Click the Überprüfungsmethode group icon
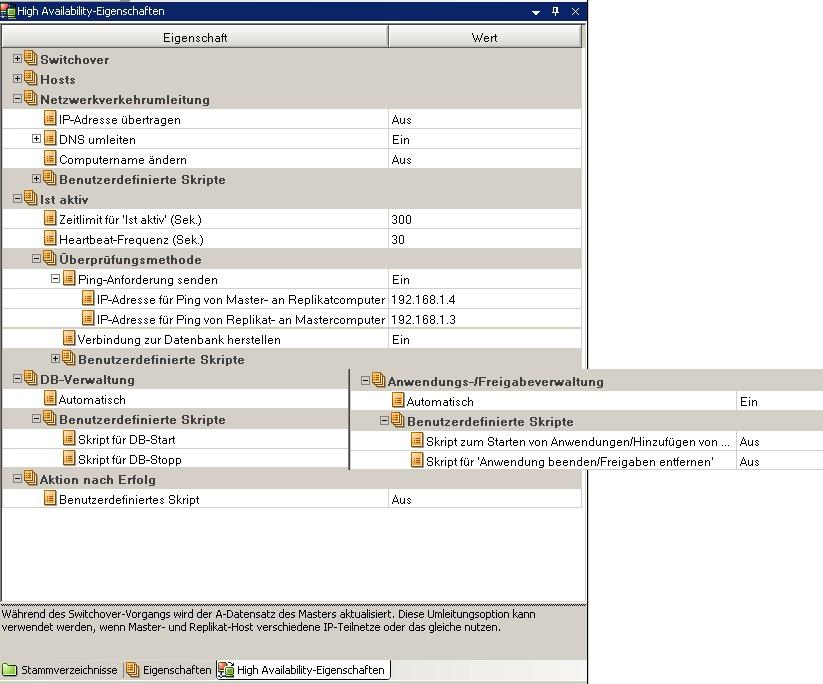This screenshot has height=684, width=823. click(x=50, y=258)
